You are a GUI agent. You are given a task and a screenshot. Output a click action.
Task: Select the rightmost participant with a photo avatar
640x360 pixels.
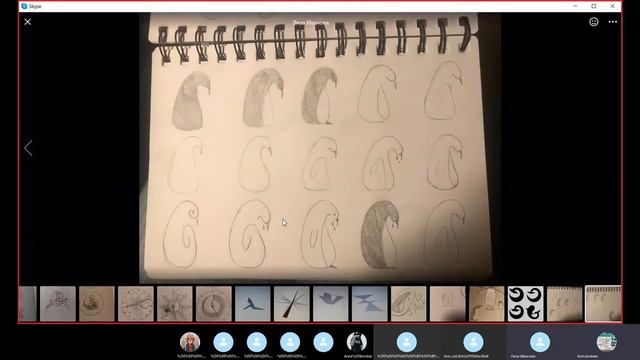pyautogui.click(x=607, y=342)
